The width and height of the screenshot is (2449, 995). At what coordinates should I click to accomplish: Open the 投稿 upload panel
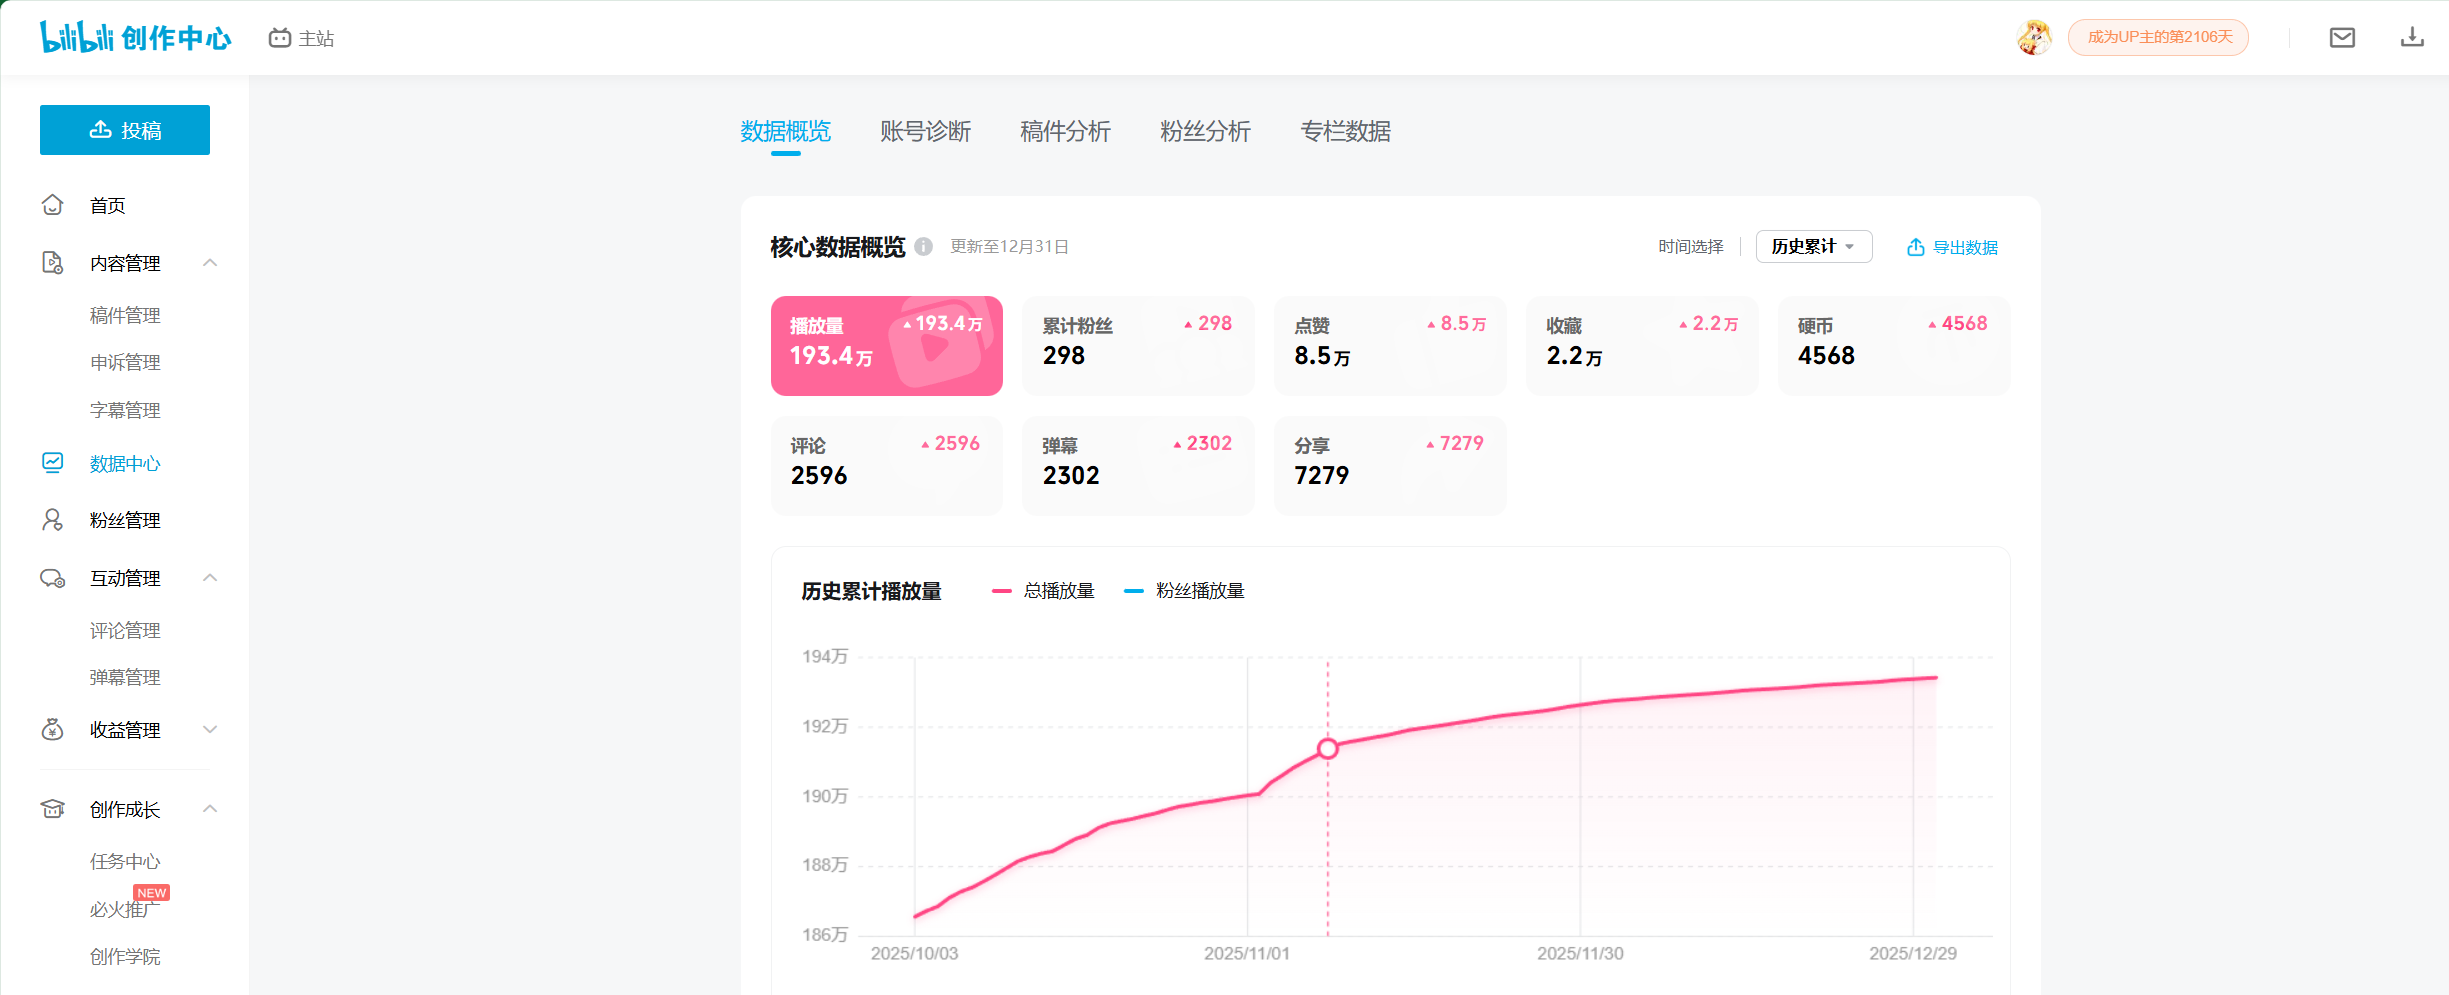(124, 130)
